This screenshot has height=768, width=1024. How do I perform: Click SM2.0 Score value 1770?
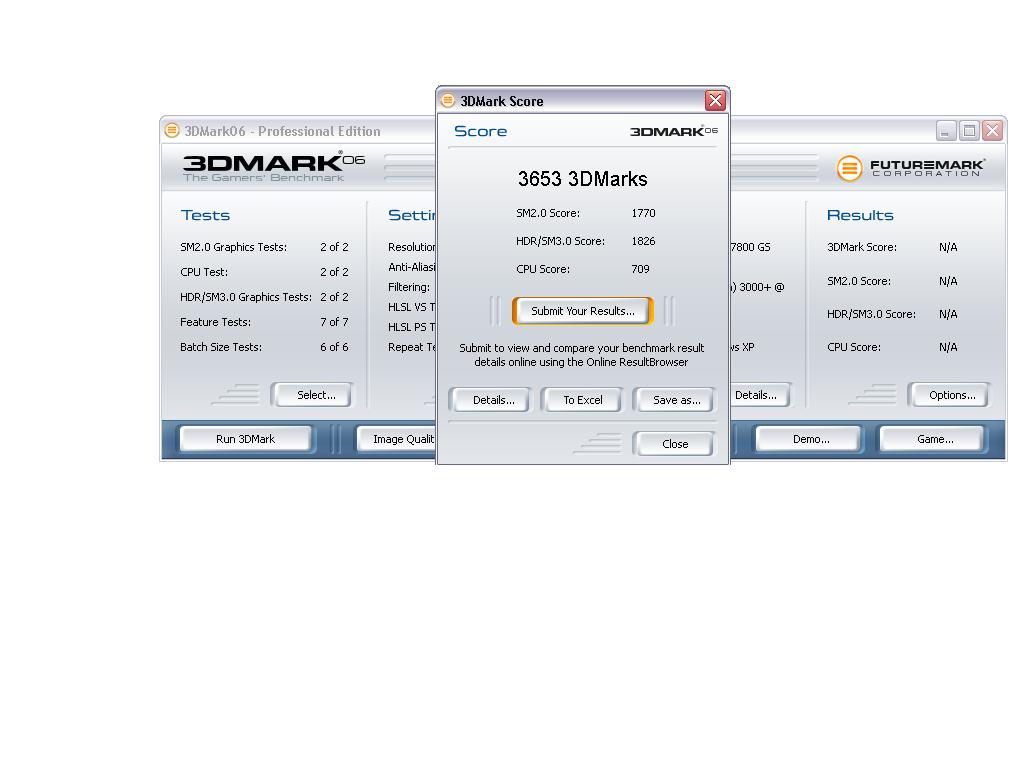tap(643, 213)
